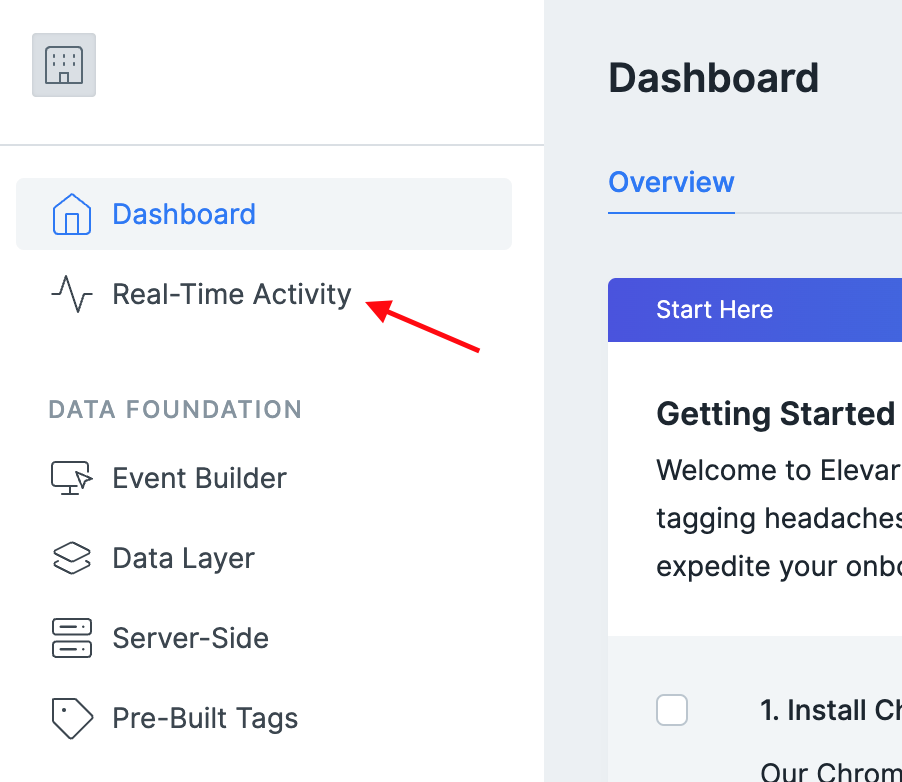Switch to the Overview tab
Image resolution: width=902 pixels, height=782 pixels.
(x=671, y=182)
